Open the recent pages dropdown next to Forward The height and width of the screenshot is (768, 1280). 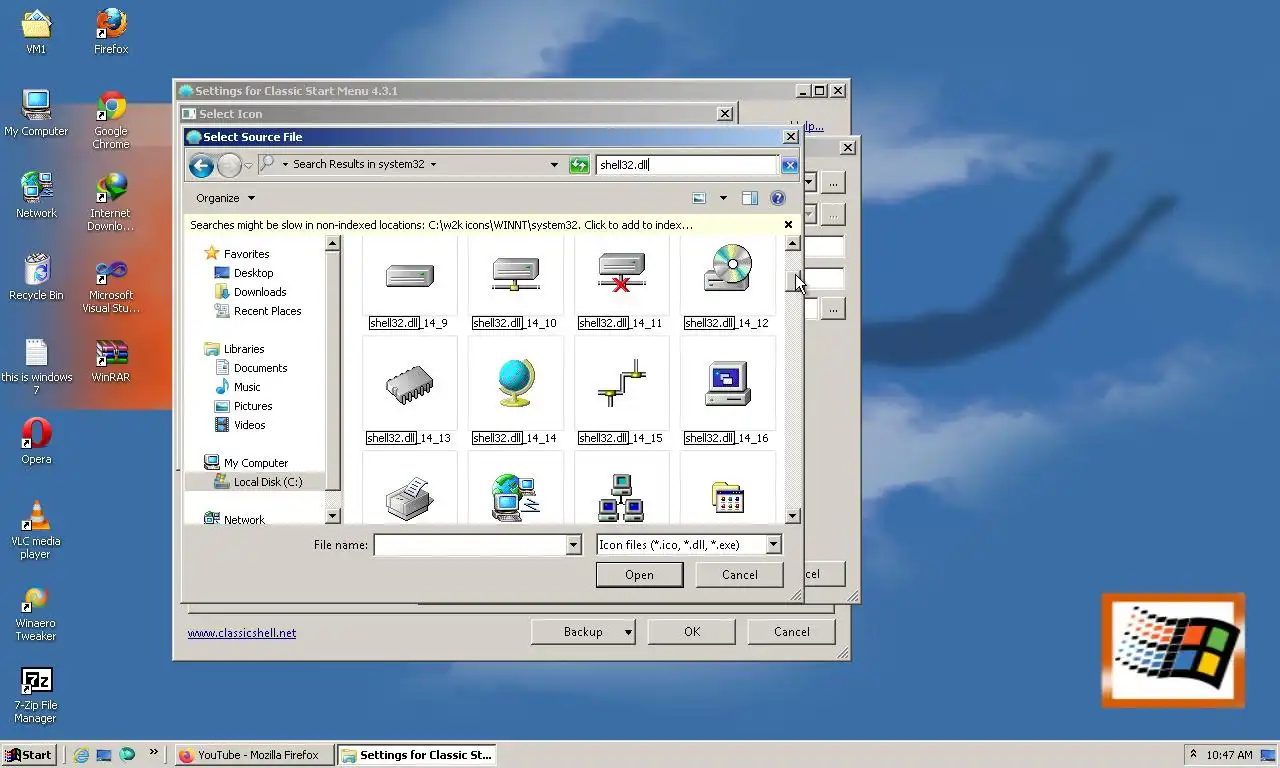tap(248, 165)
